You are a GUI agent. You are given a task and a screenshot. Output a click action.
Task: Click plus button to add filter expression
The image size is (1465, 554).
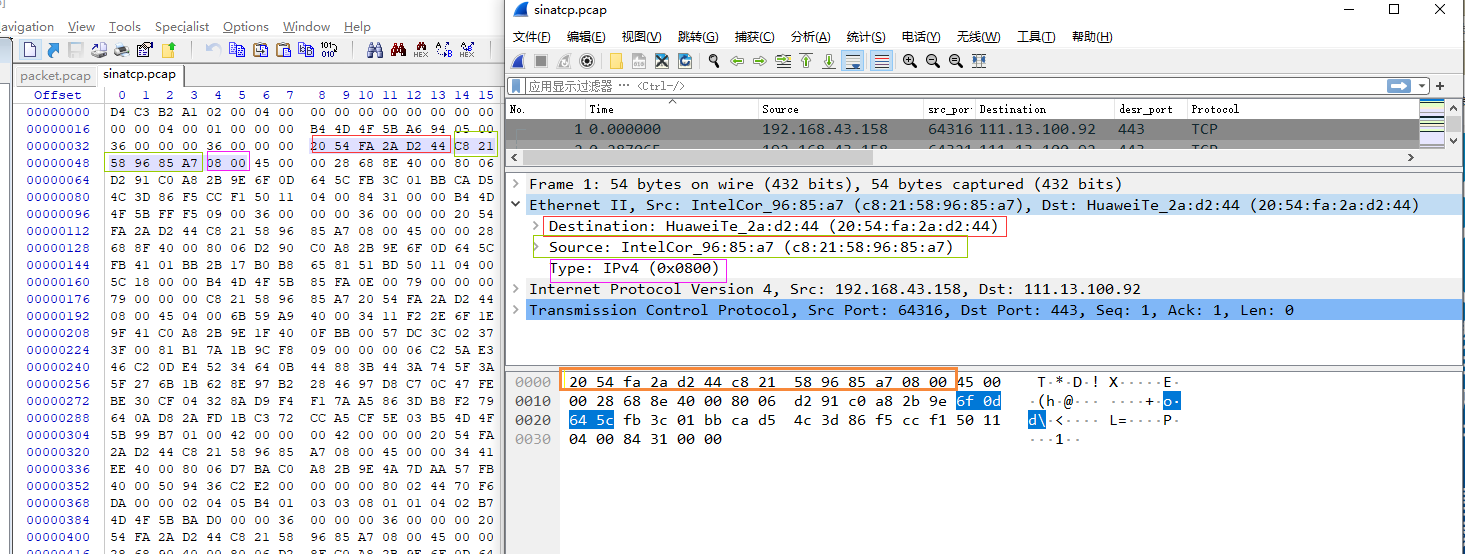point(1441,86)
